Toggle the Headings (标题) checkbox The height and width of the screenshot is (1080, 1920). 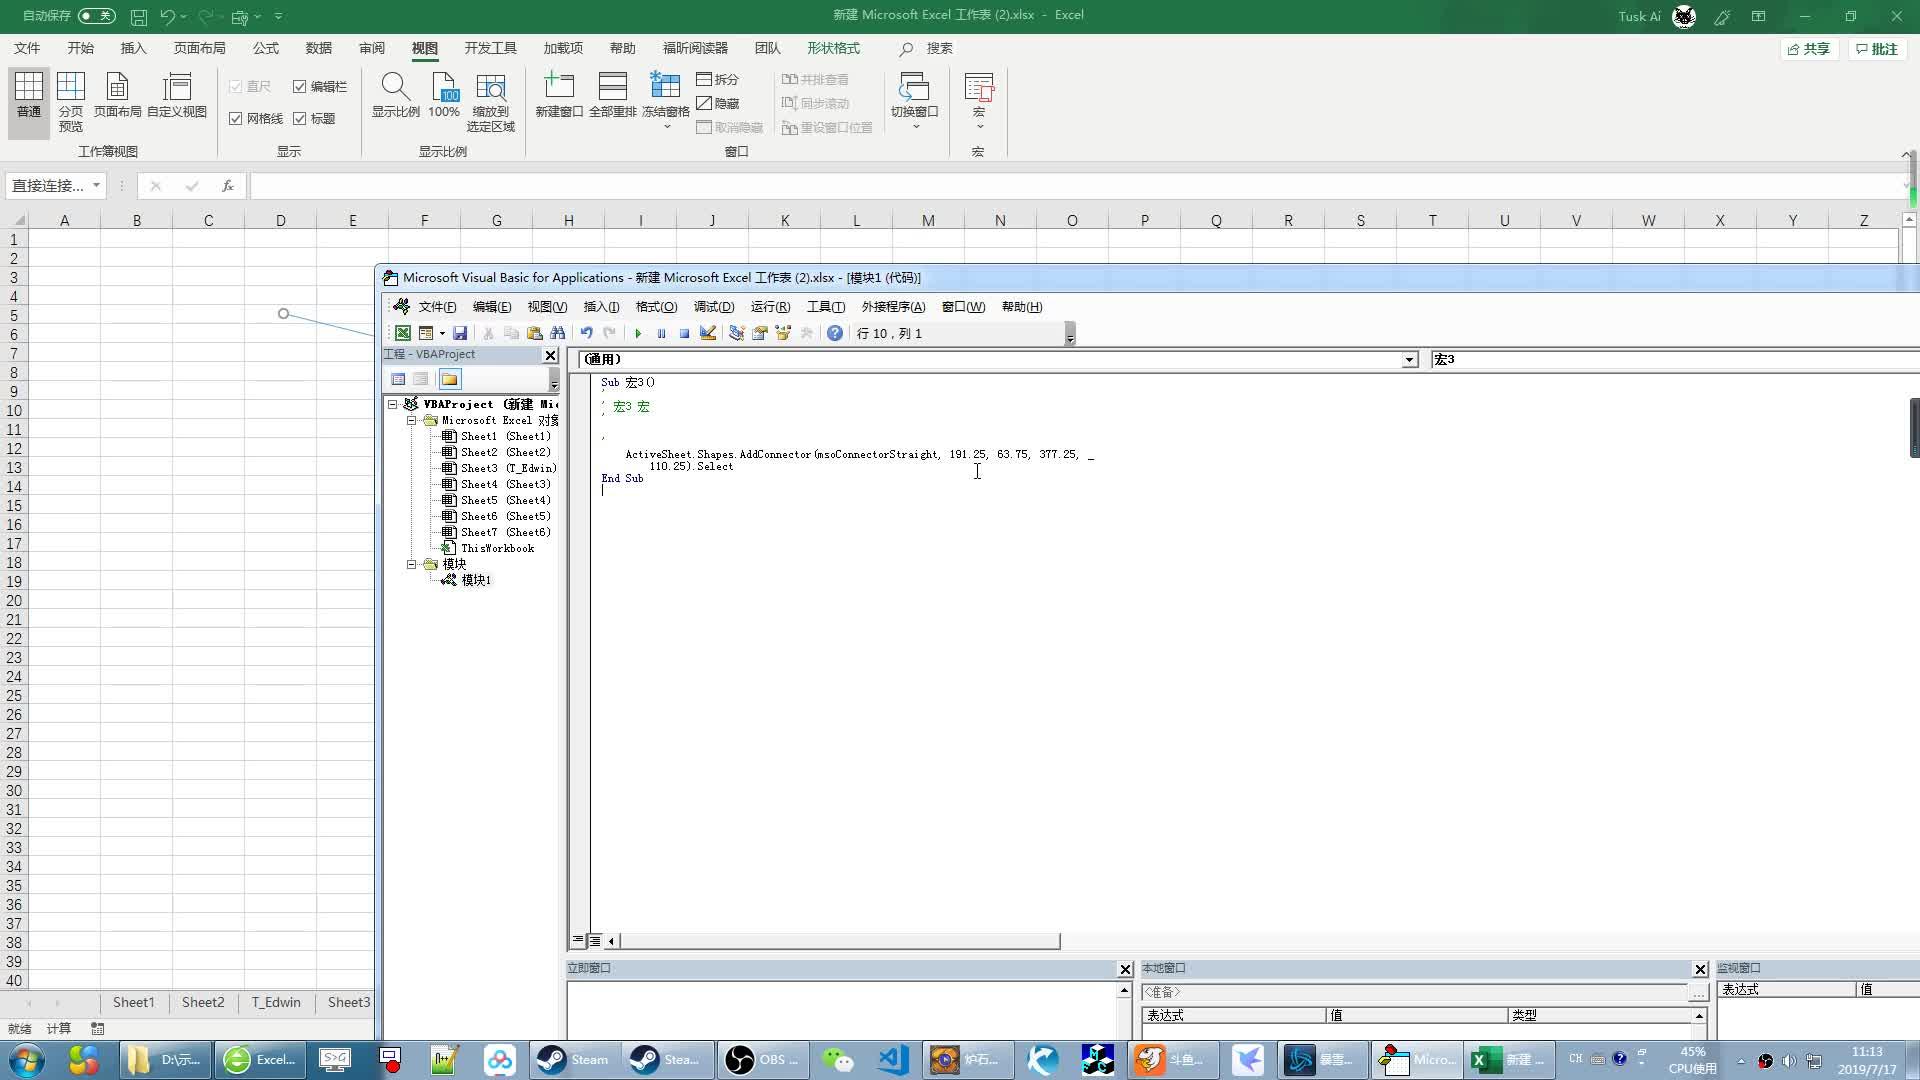(299, 119)
